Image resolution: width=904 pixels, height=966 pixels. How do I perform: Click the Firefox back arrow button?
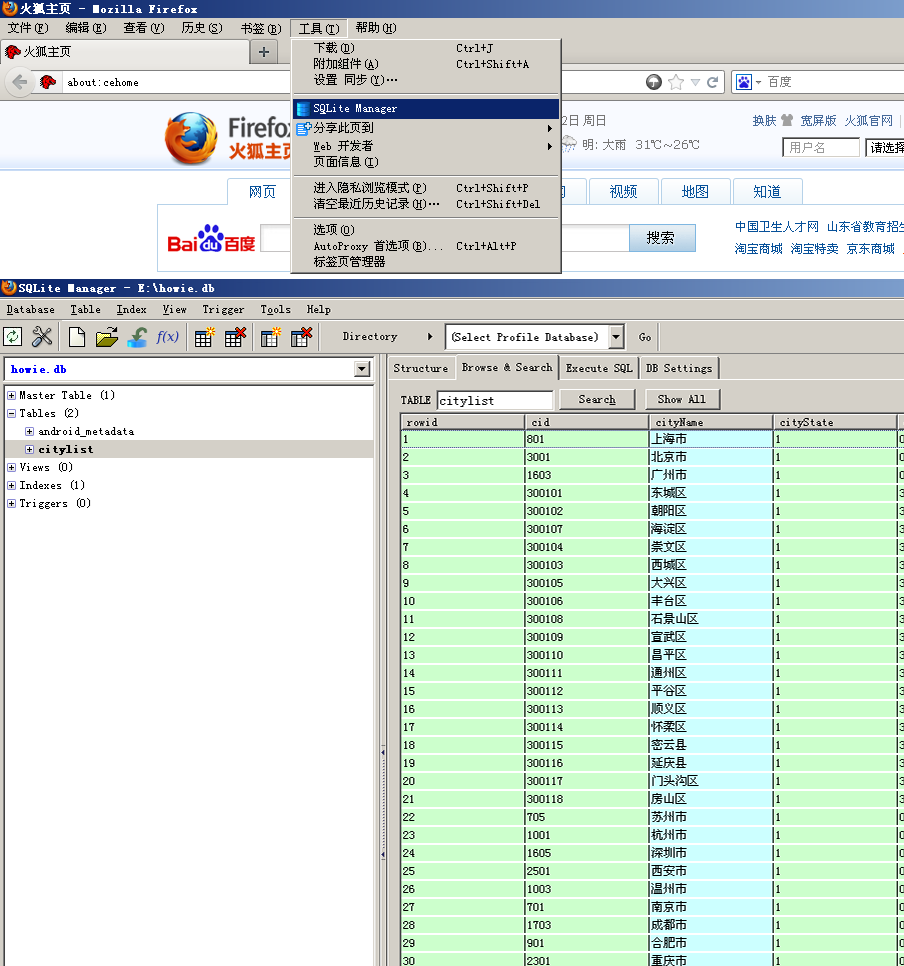tap(20, 82)
